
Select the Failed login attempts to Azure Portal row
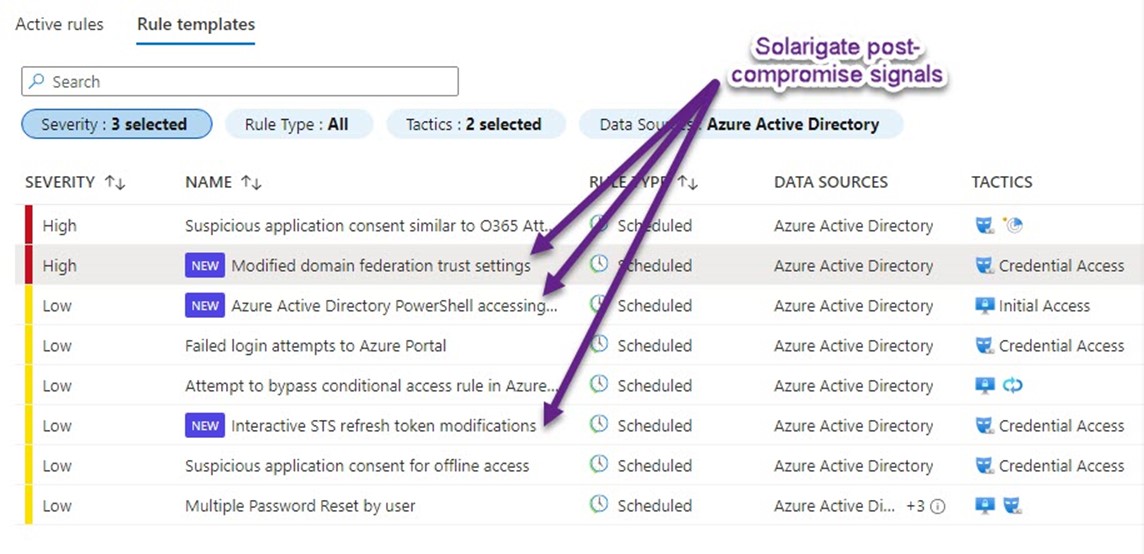(316, 346)
